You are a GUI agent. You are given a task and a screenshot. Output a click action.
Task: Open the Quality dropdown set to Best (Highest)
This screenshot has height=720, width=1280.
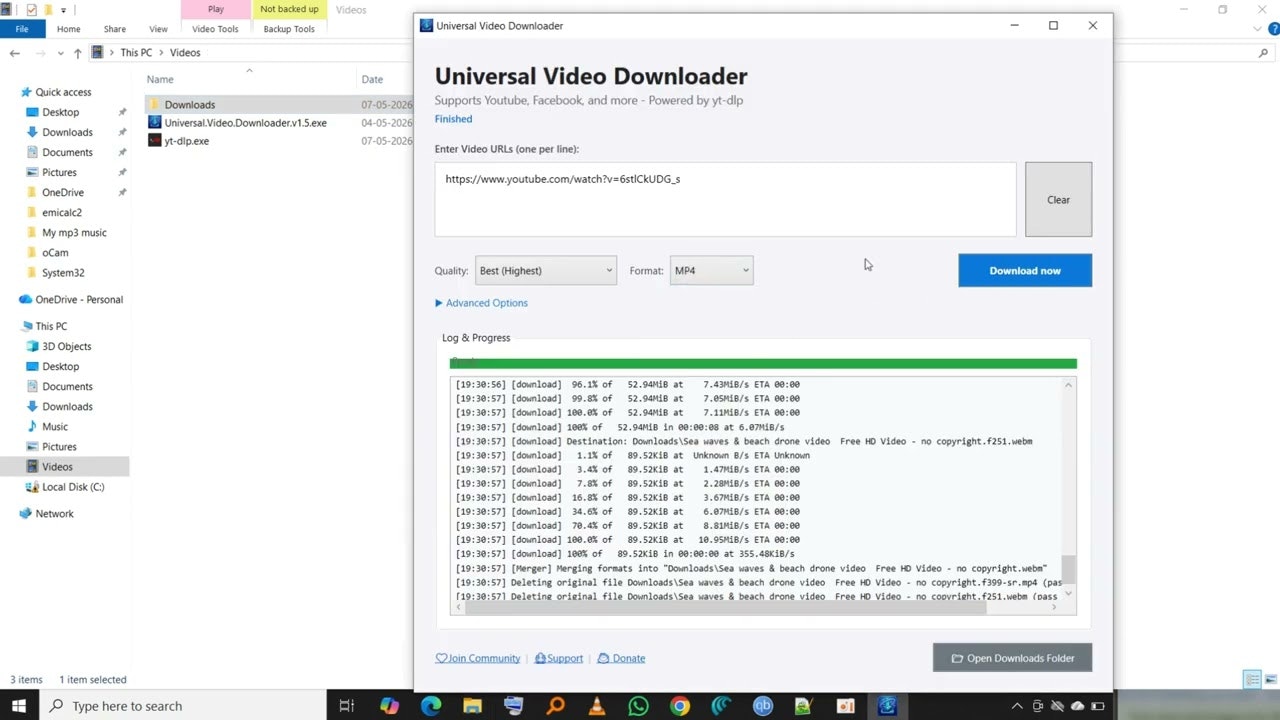pos(546,270)
